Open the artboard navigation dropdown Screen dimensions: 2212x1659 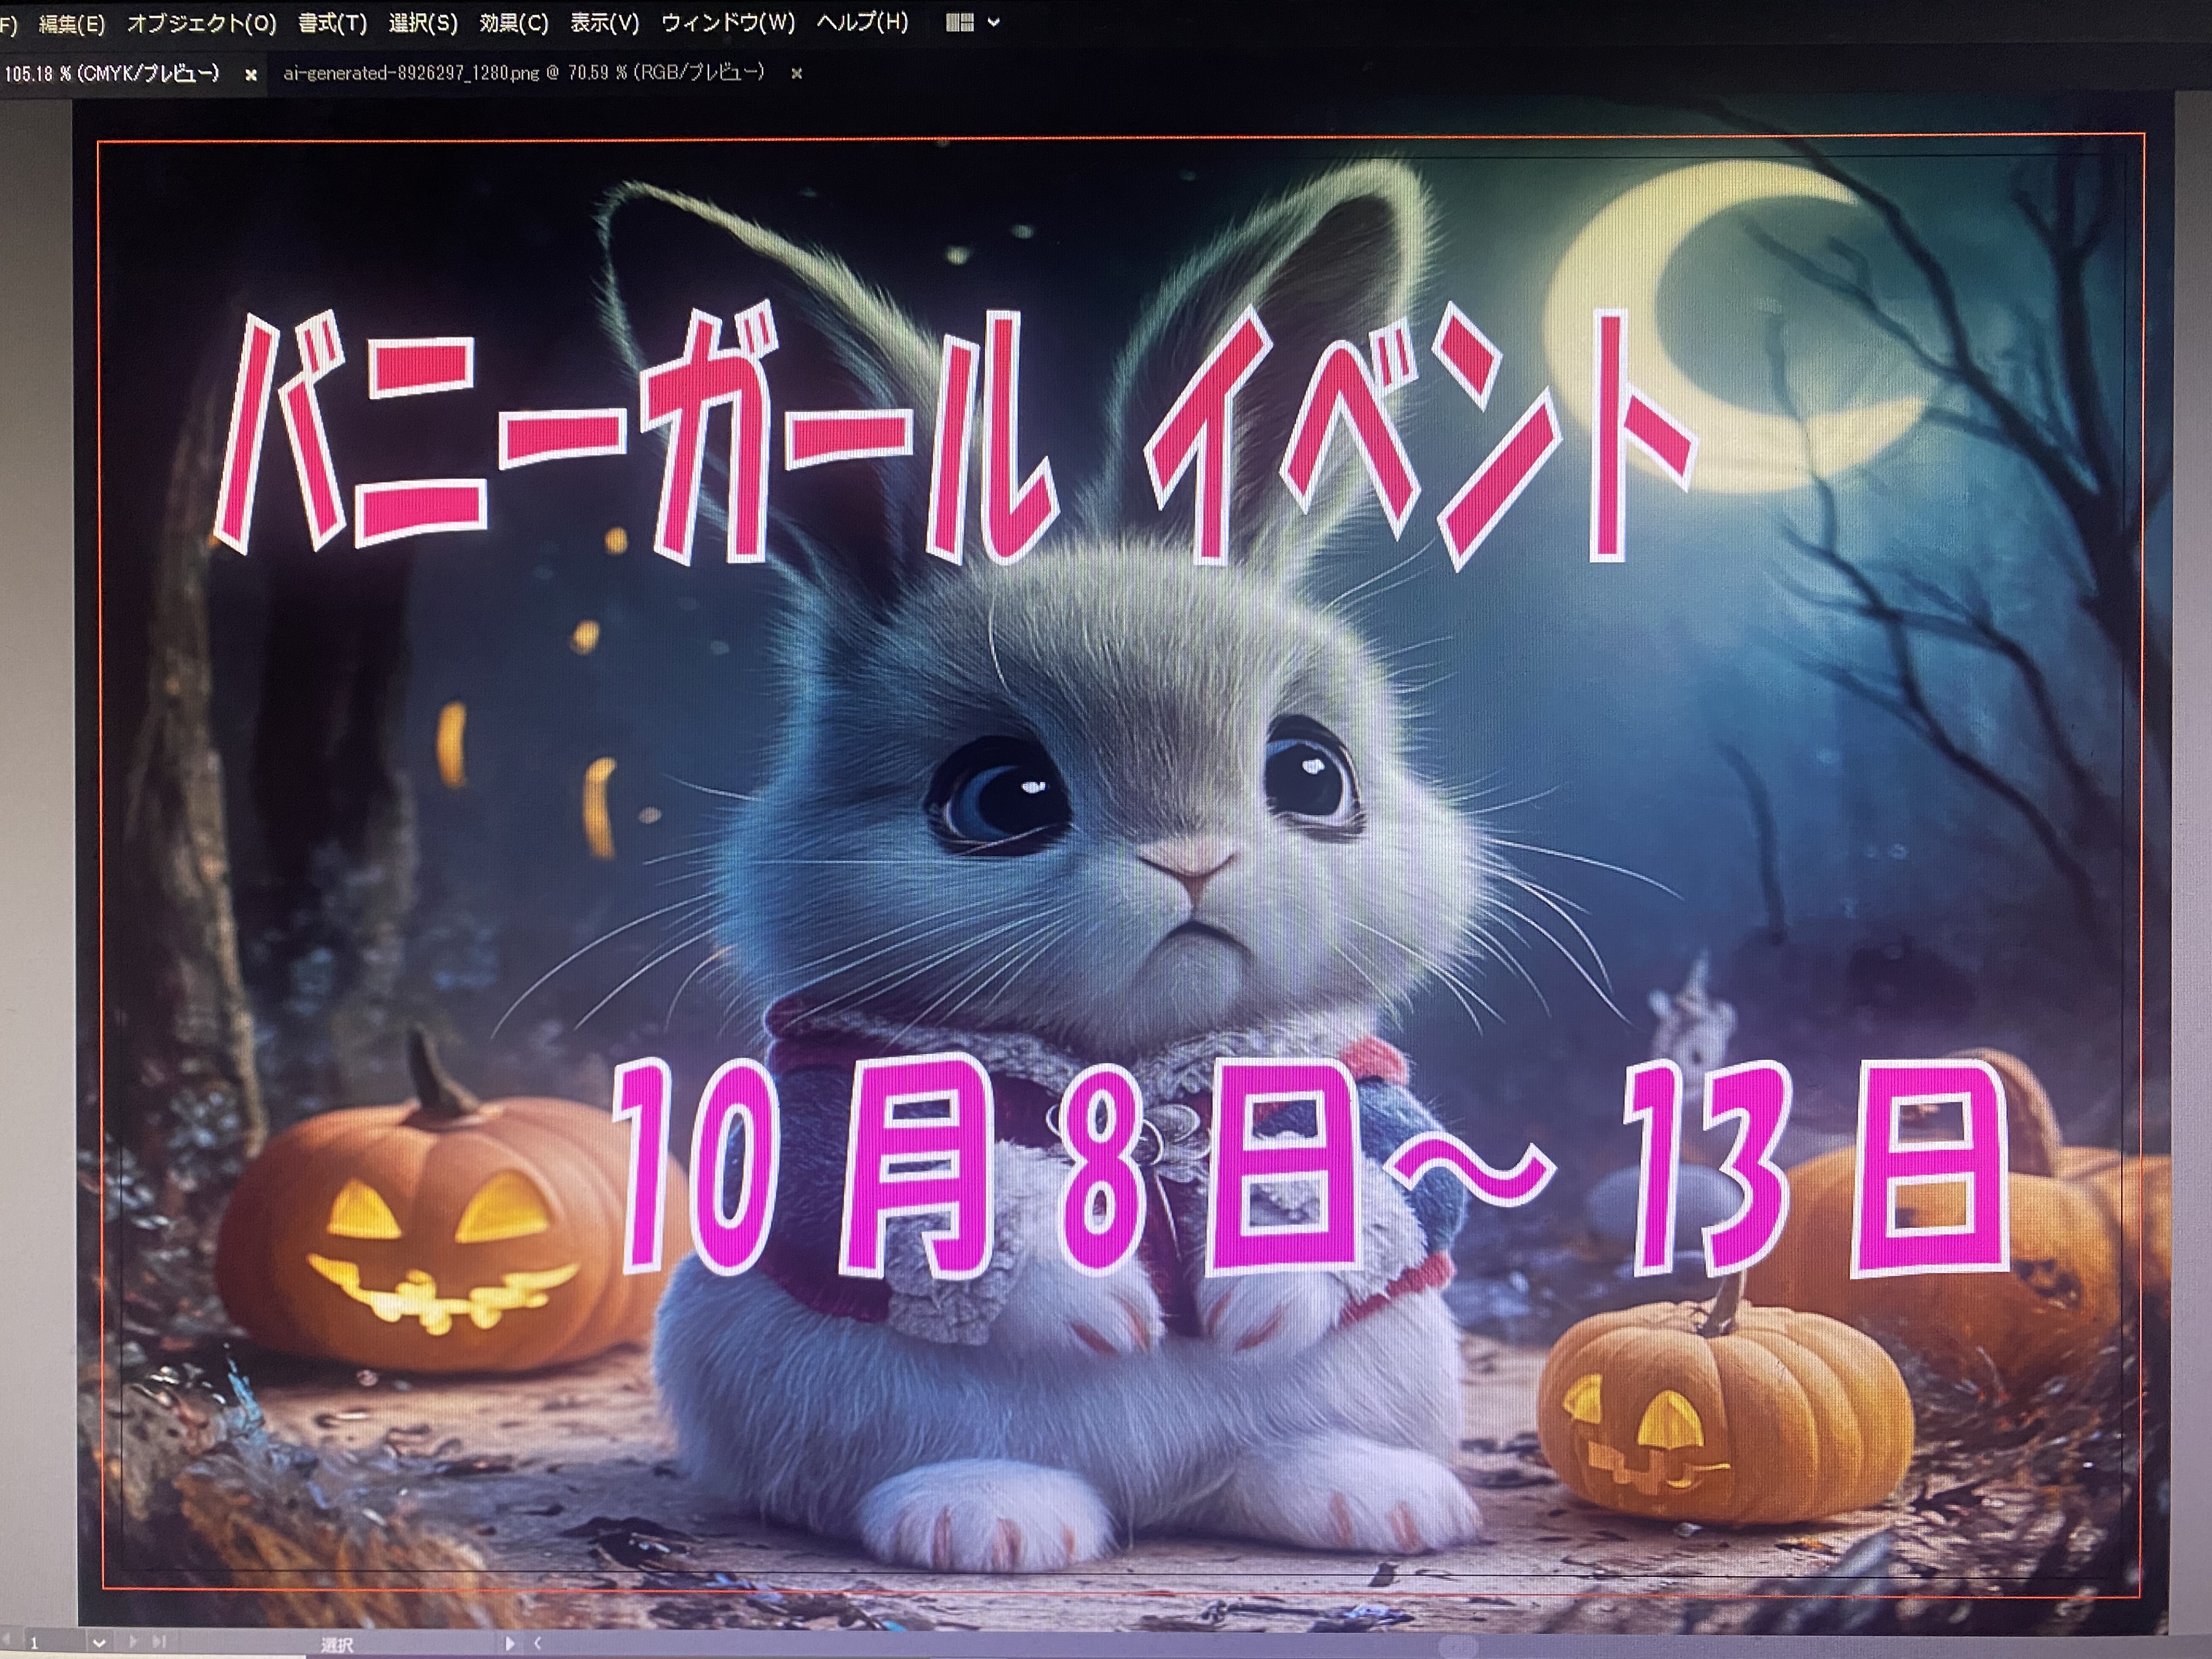[99, 1642]
